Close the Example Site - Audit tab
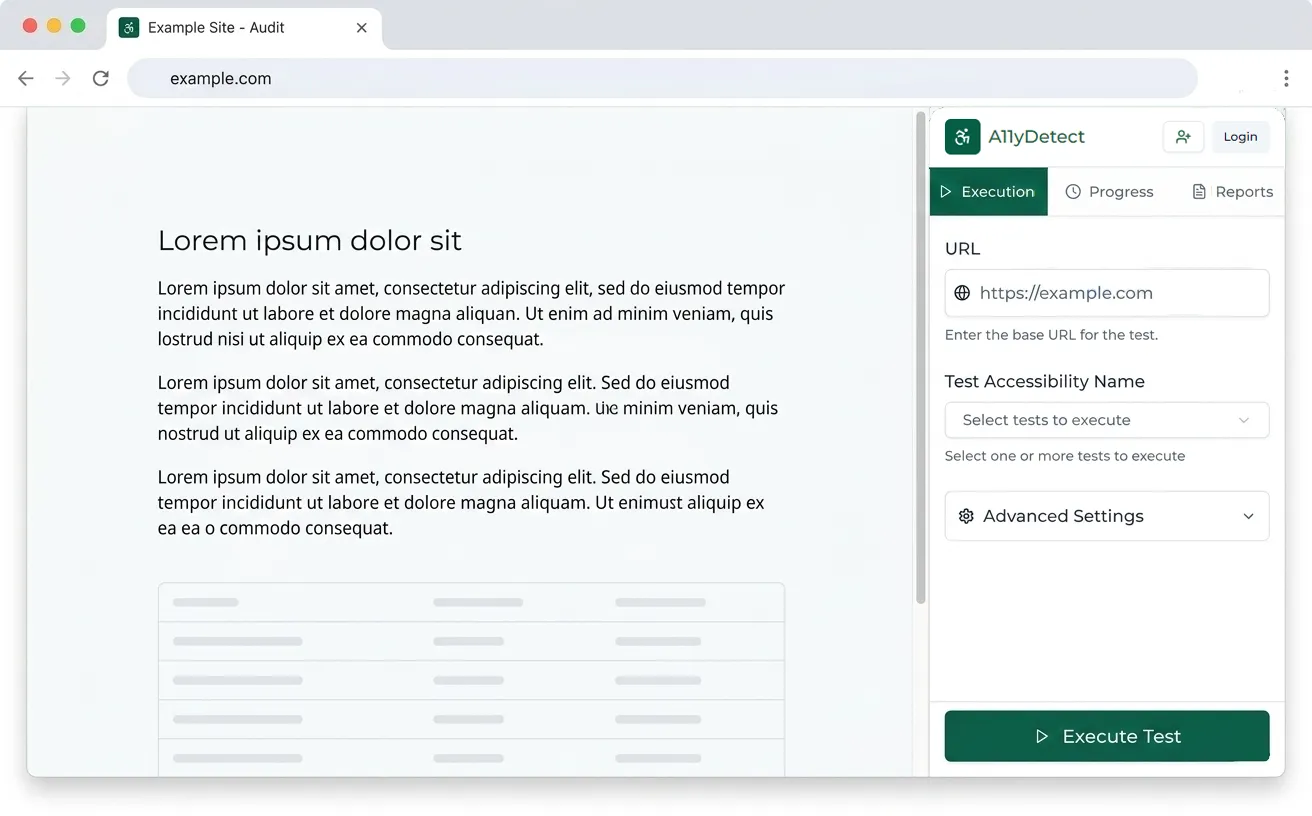Screen dimensions: 1312x816 (x=362, y=28)
